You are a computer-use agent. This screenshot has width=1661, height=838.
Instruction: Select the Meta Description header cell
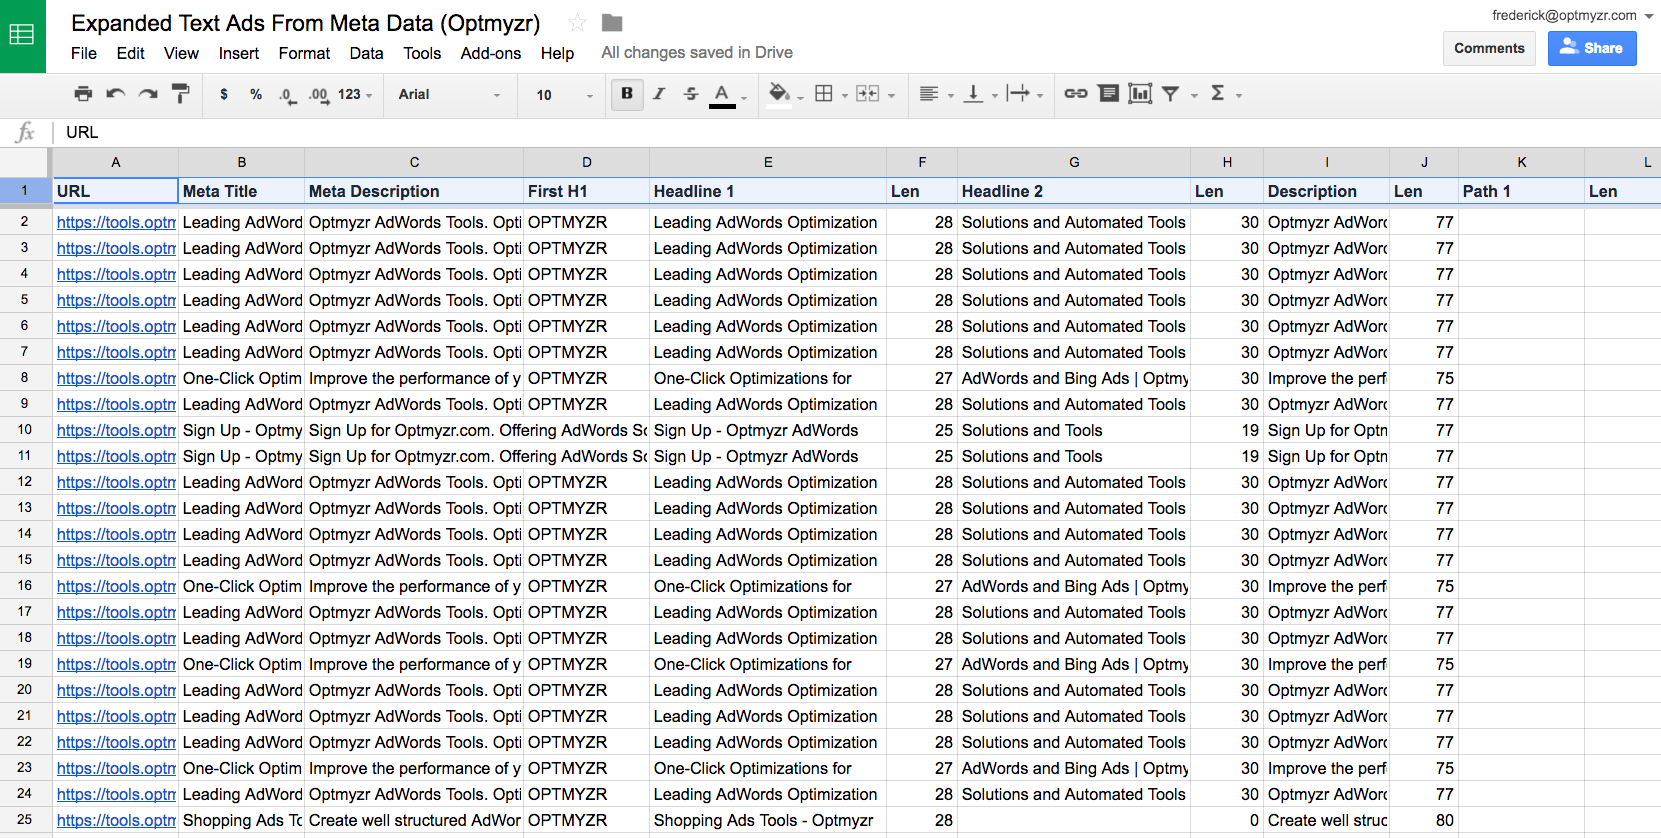[414, 191]
